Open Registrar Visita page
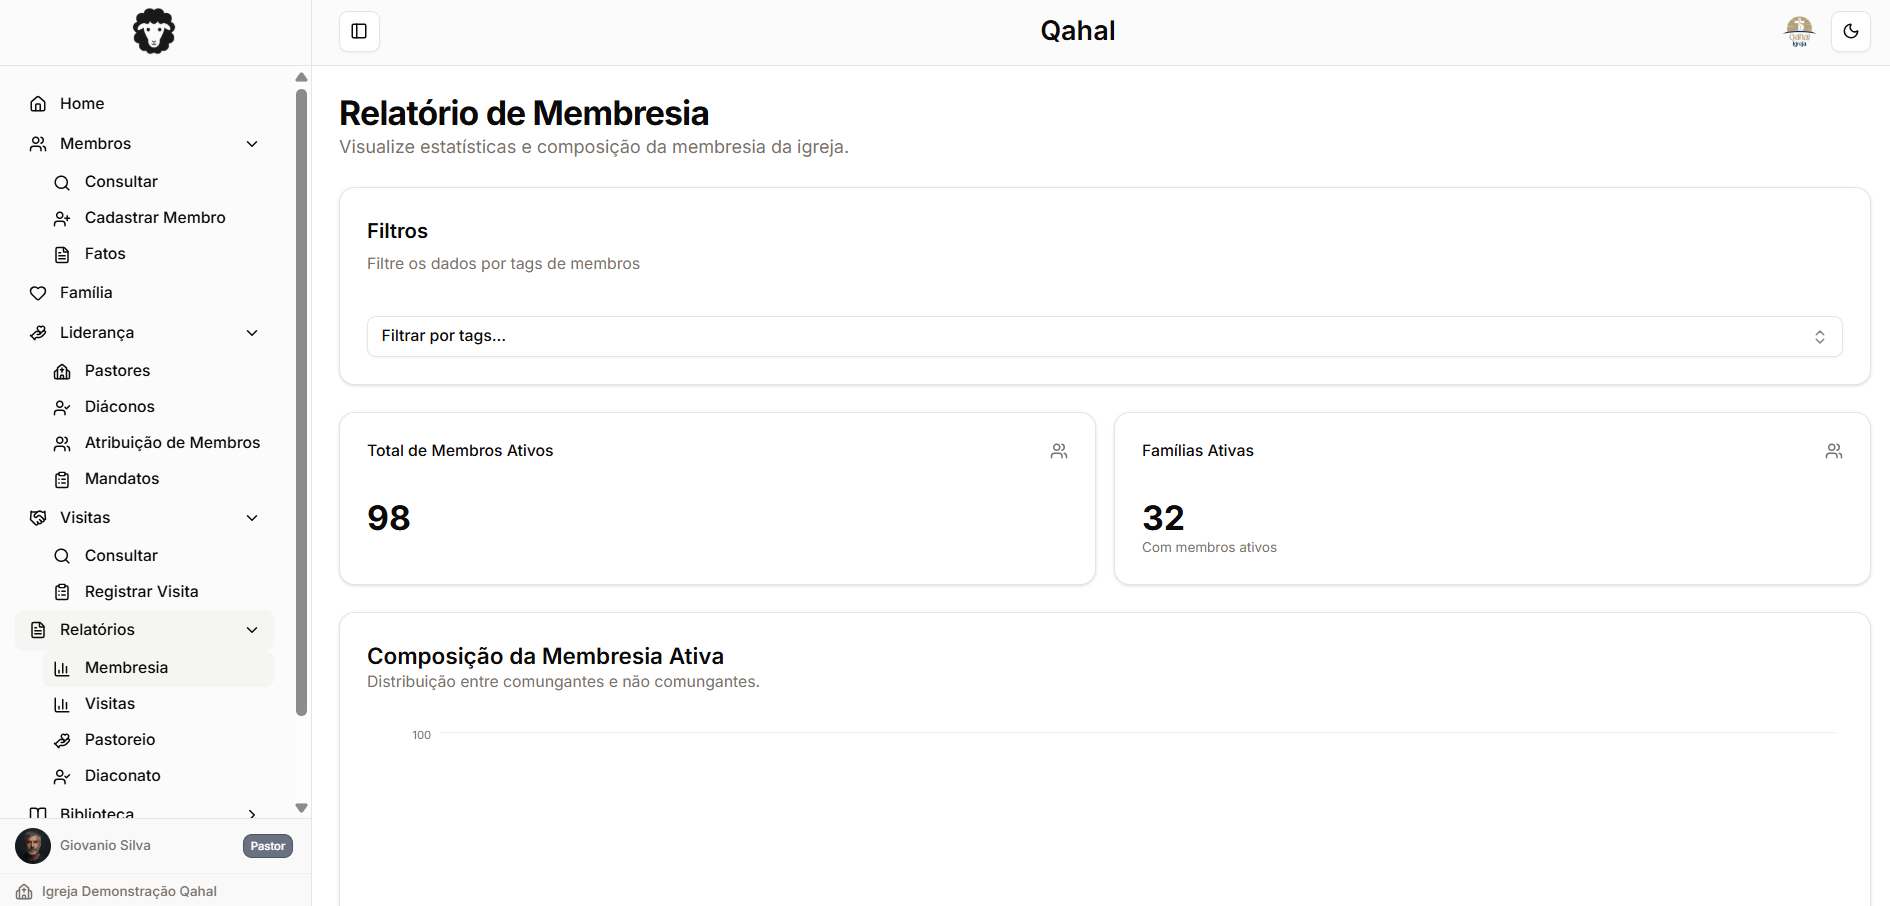 [x=141, y=592]
